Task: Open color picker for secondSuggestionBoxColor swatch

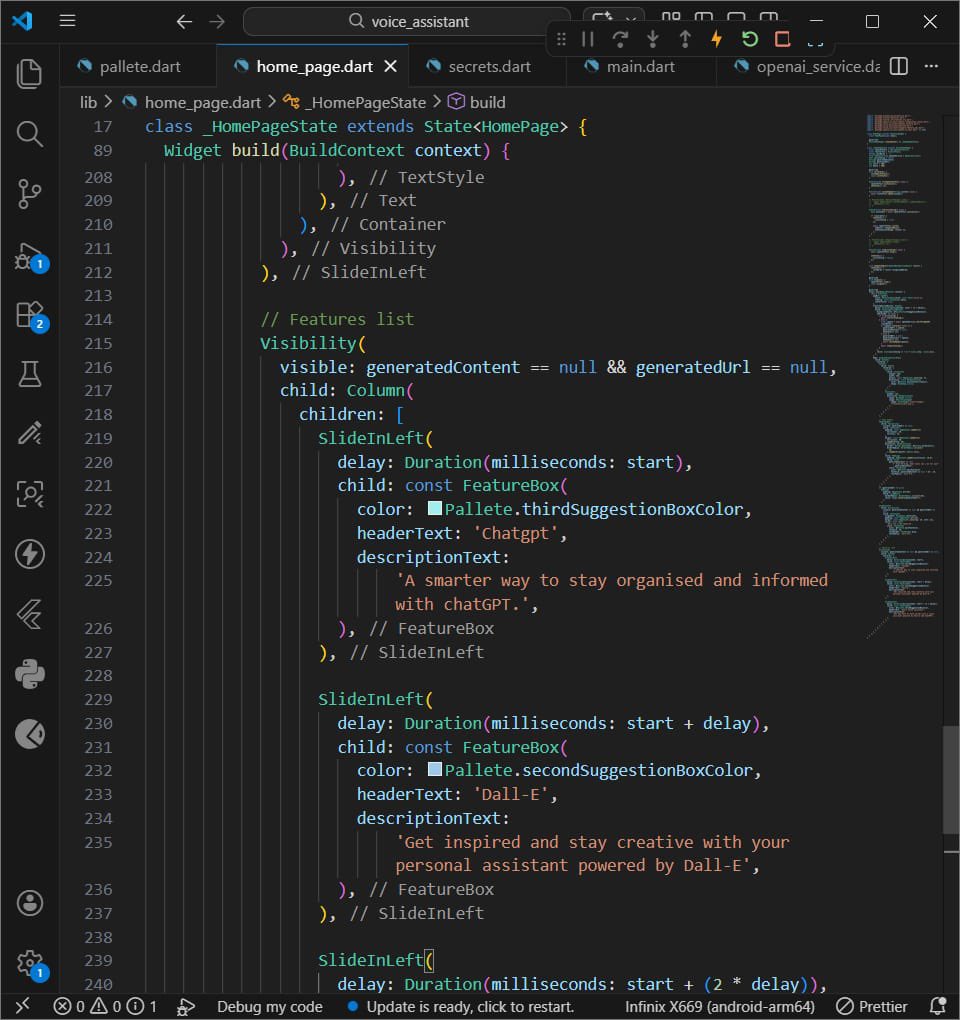Action: [434, 770]
